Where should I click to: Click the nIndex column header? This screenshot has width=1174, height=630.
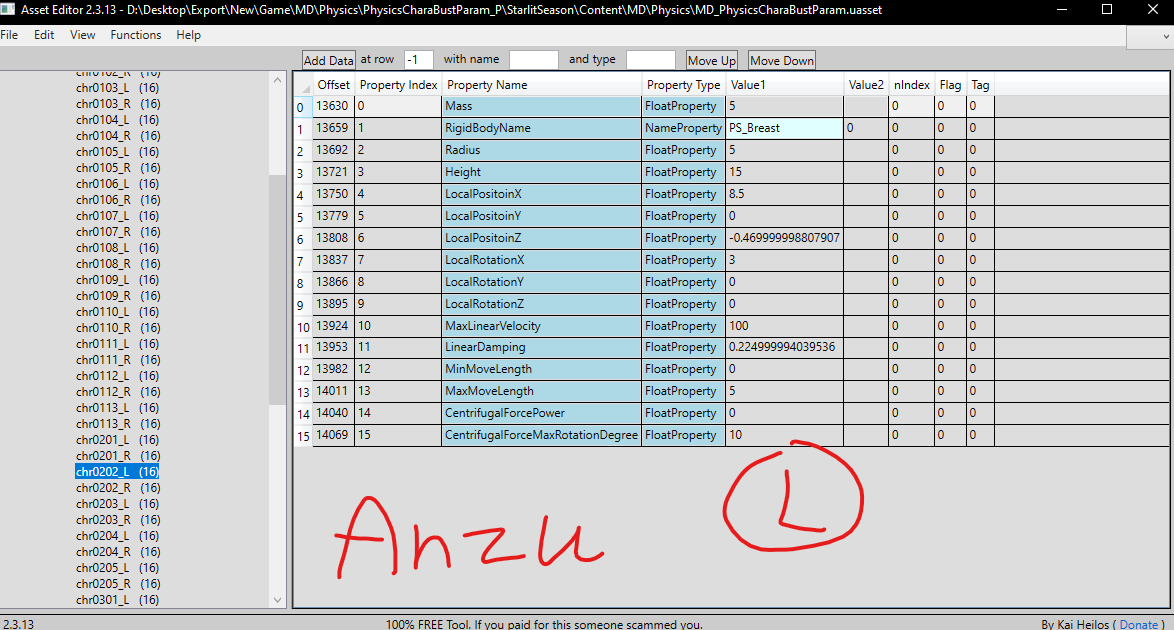tap(911, 85)
